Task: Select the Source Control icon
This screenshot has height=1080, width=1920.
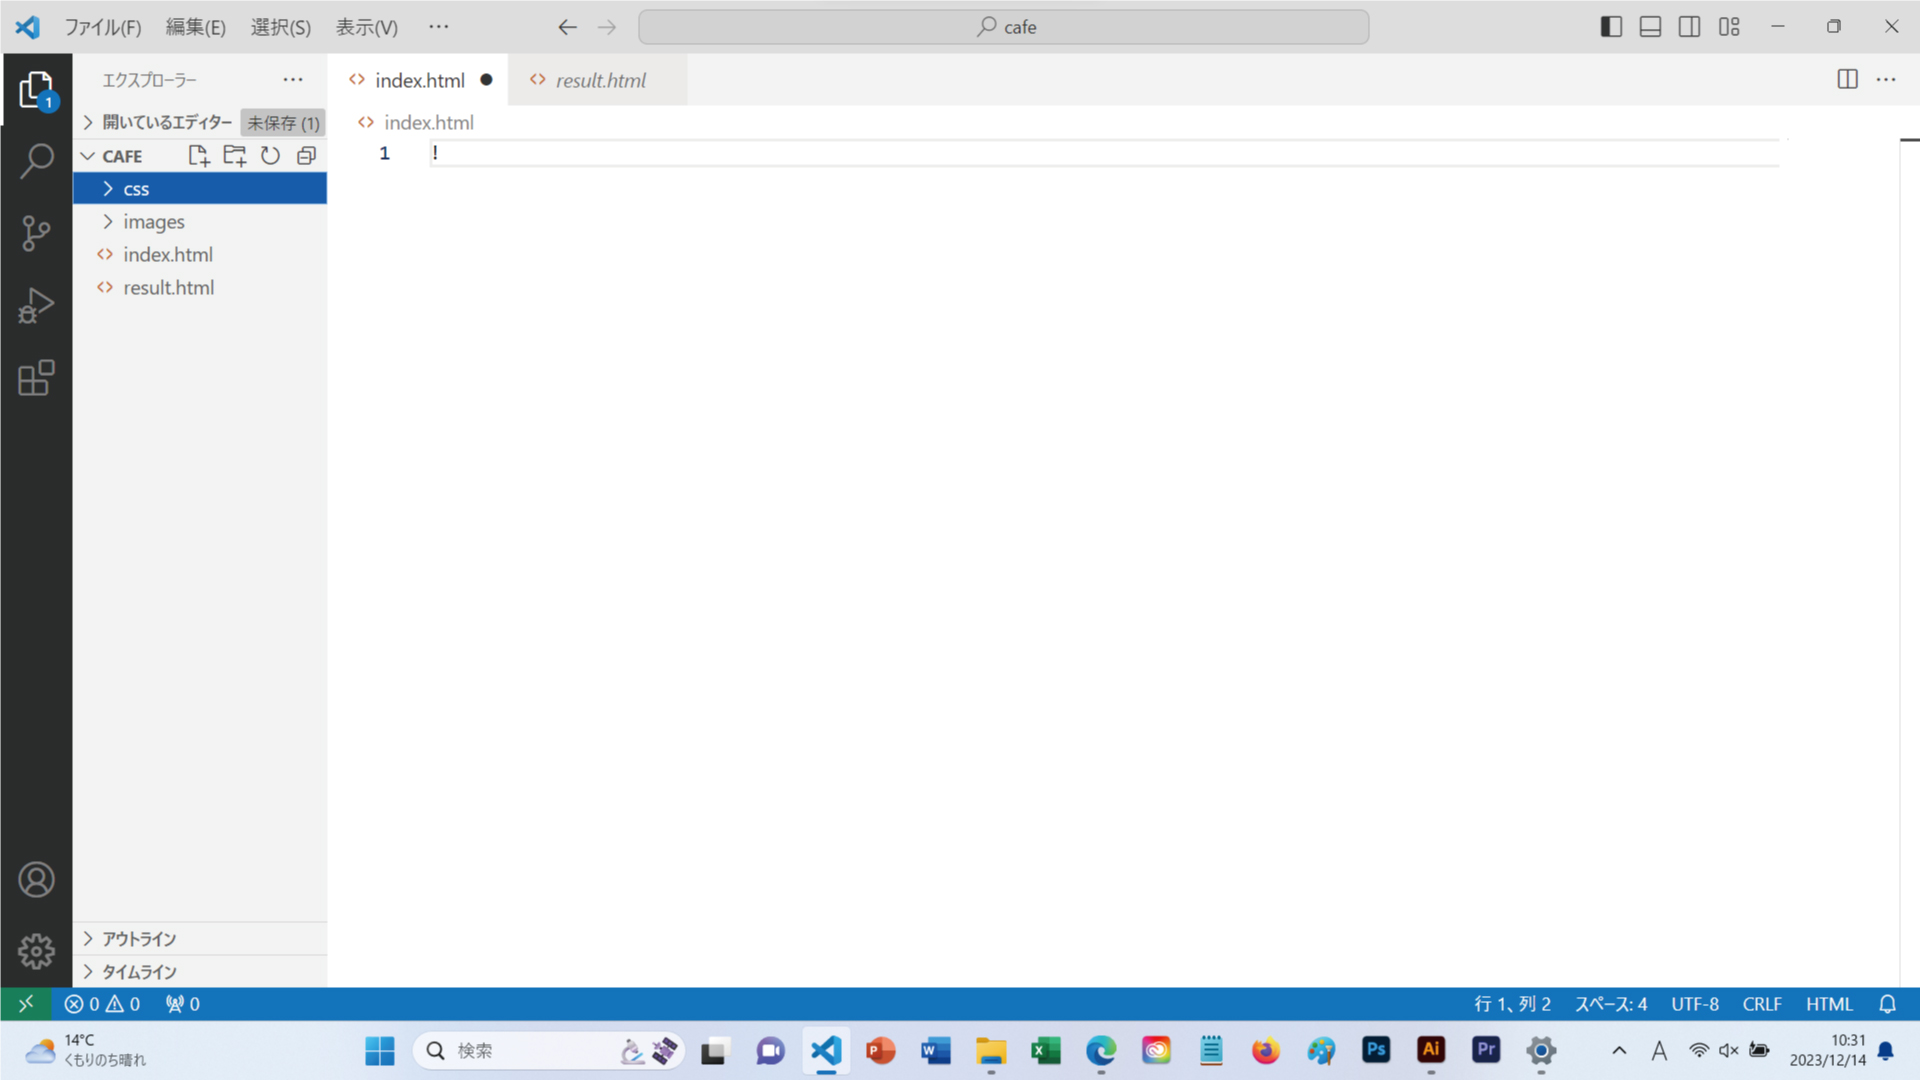Action: [37, 232]
